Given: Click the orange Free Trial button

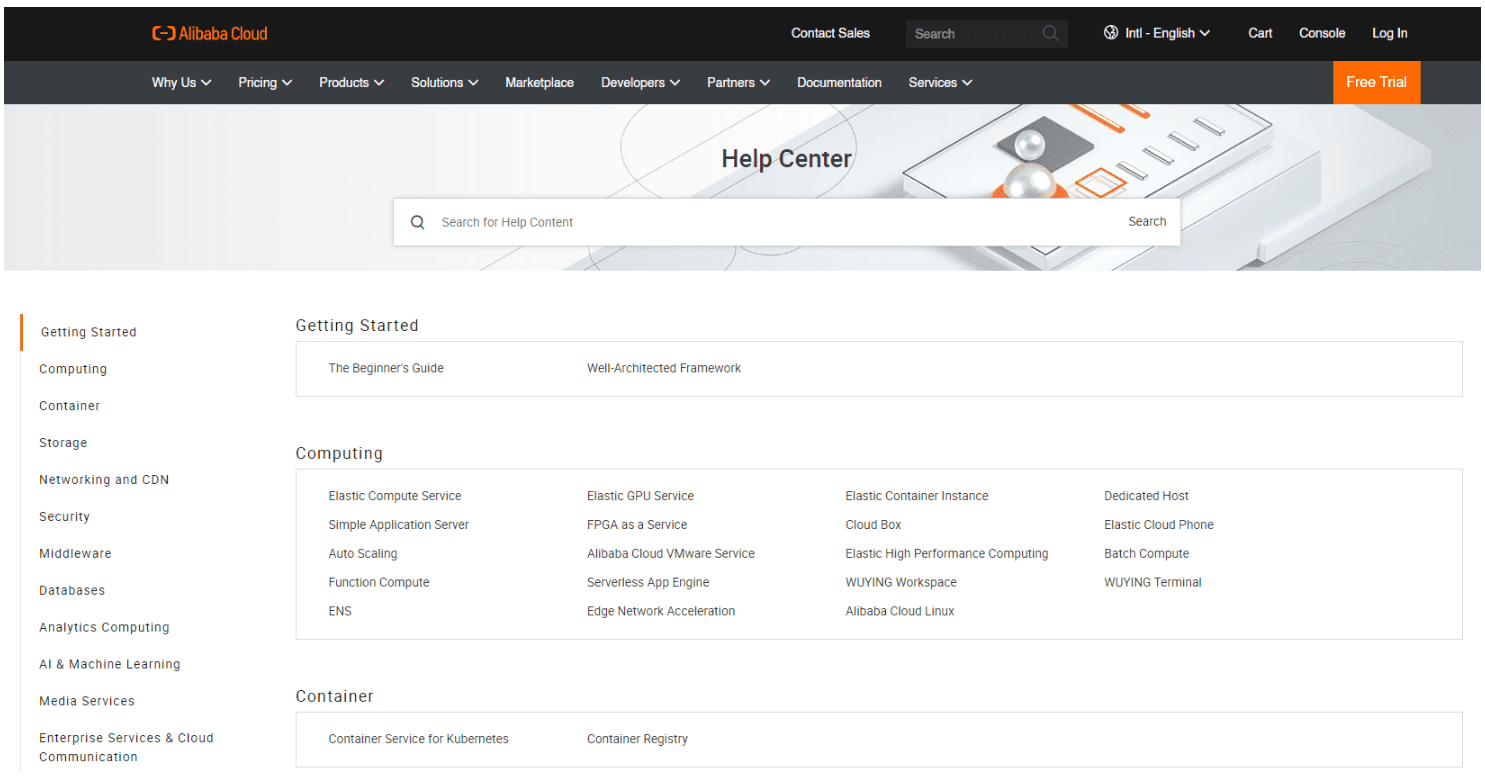Looking at the screenshot, I should pos(1376,82).
